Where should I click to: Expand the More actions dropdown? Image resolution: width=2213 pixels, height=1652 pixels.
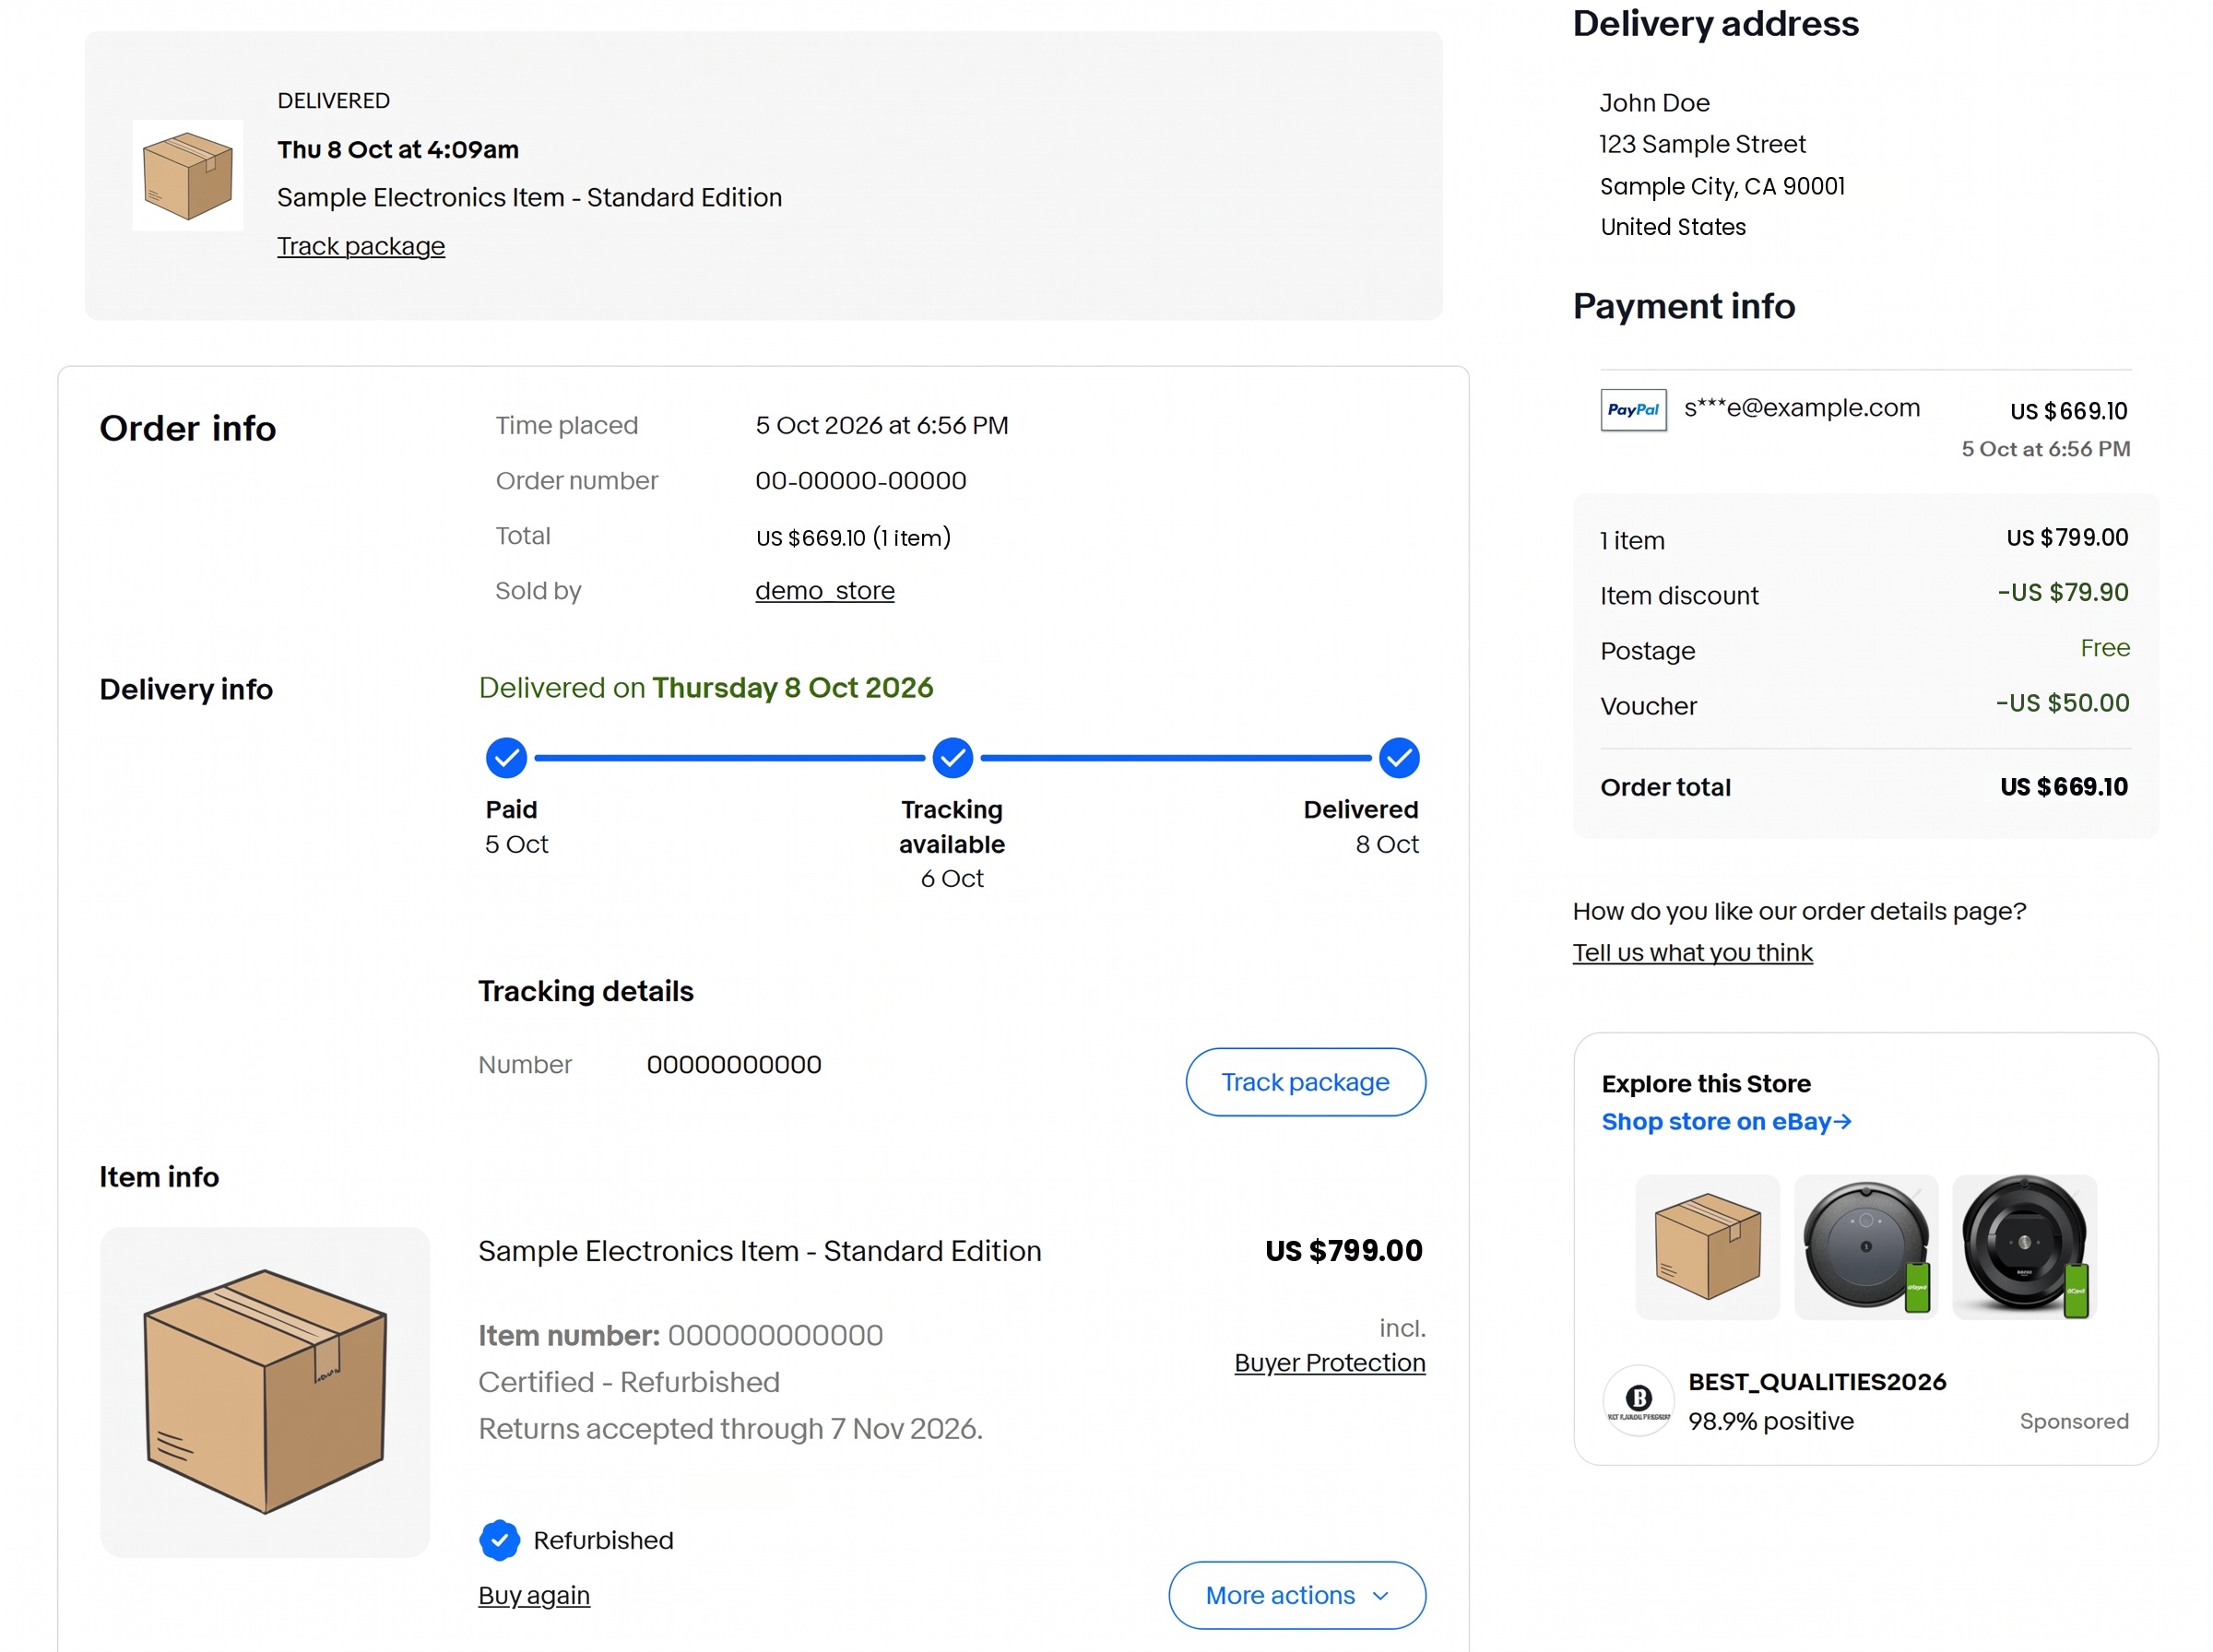click(x=1296, y=1594)
